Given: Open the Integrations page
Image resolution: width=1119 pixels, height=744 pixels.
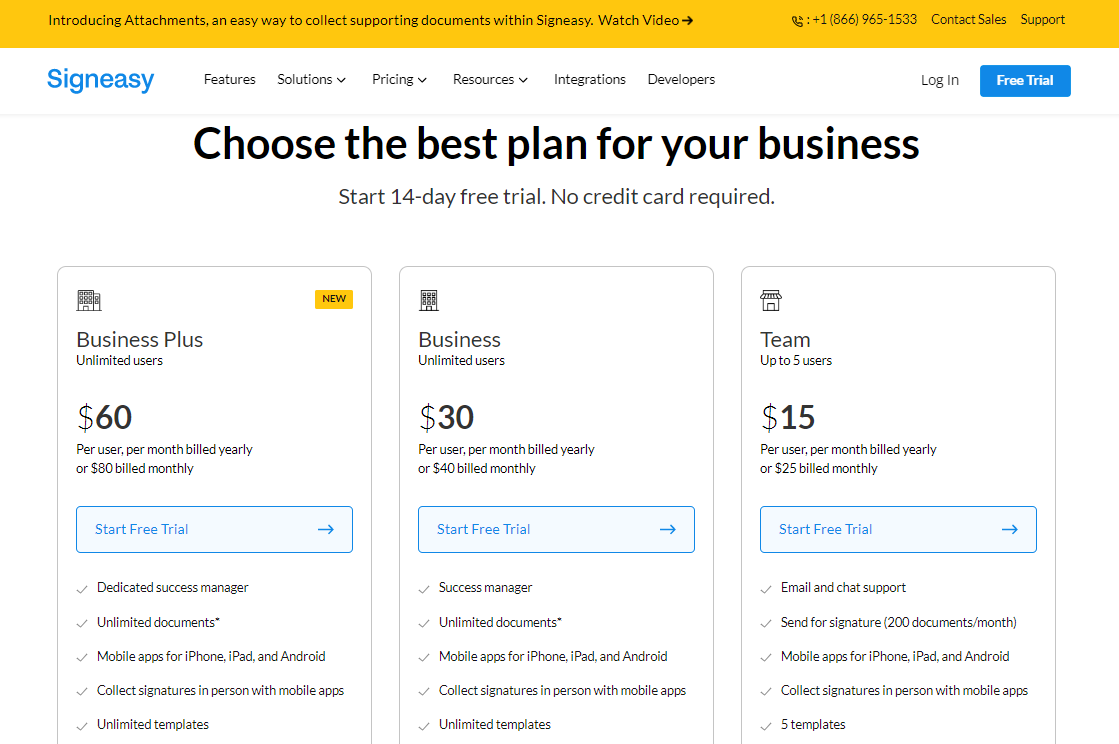Looking at the screenshot, I should (589, 79).
